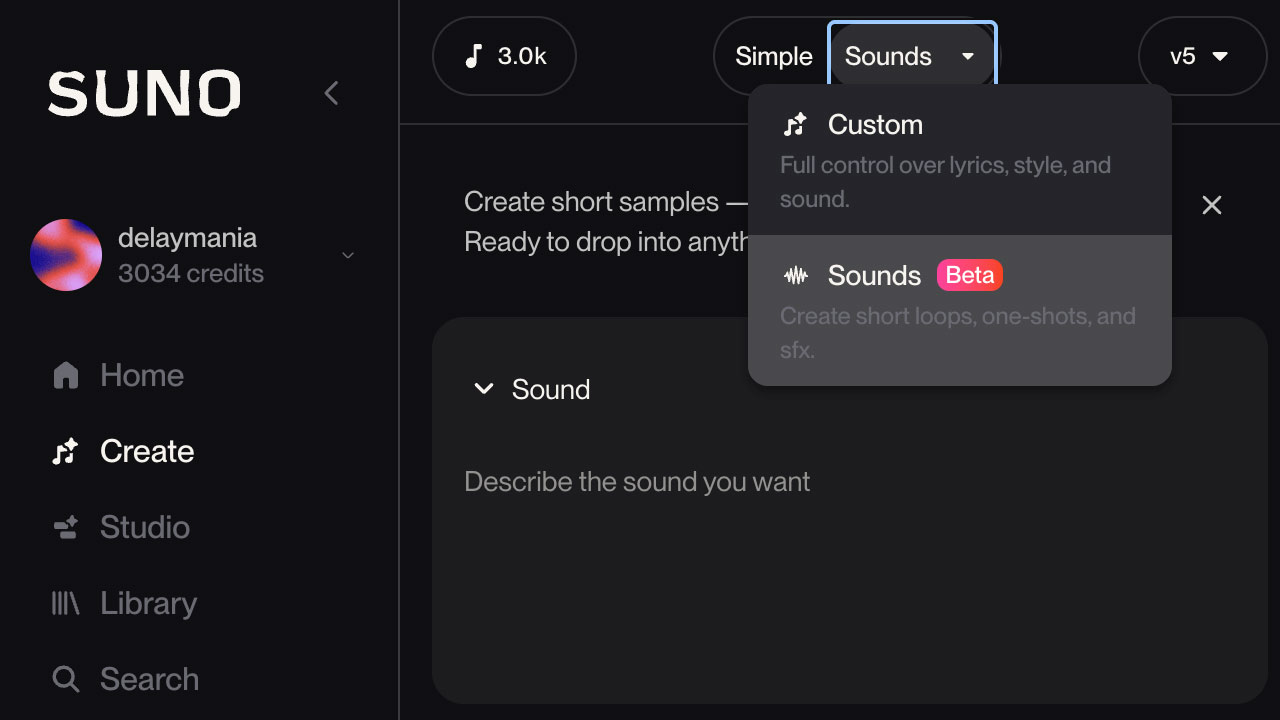Collapse the Sound section
The height and width of the screenshot is (720, 1280).
tap(483, 389)
